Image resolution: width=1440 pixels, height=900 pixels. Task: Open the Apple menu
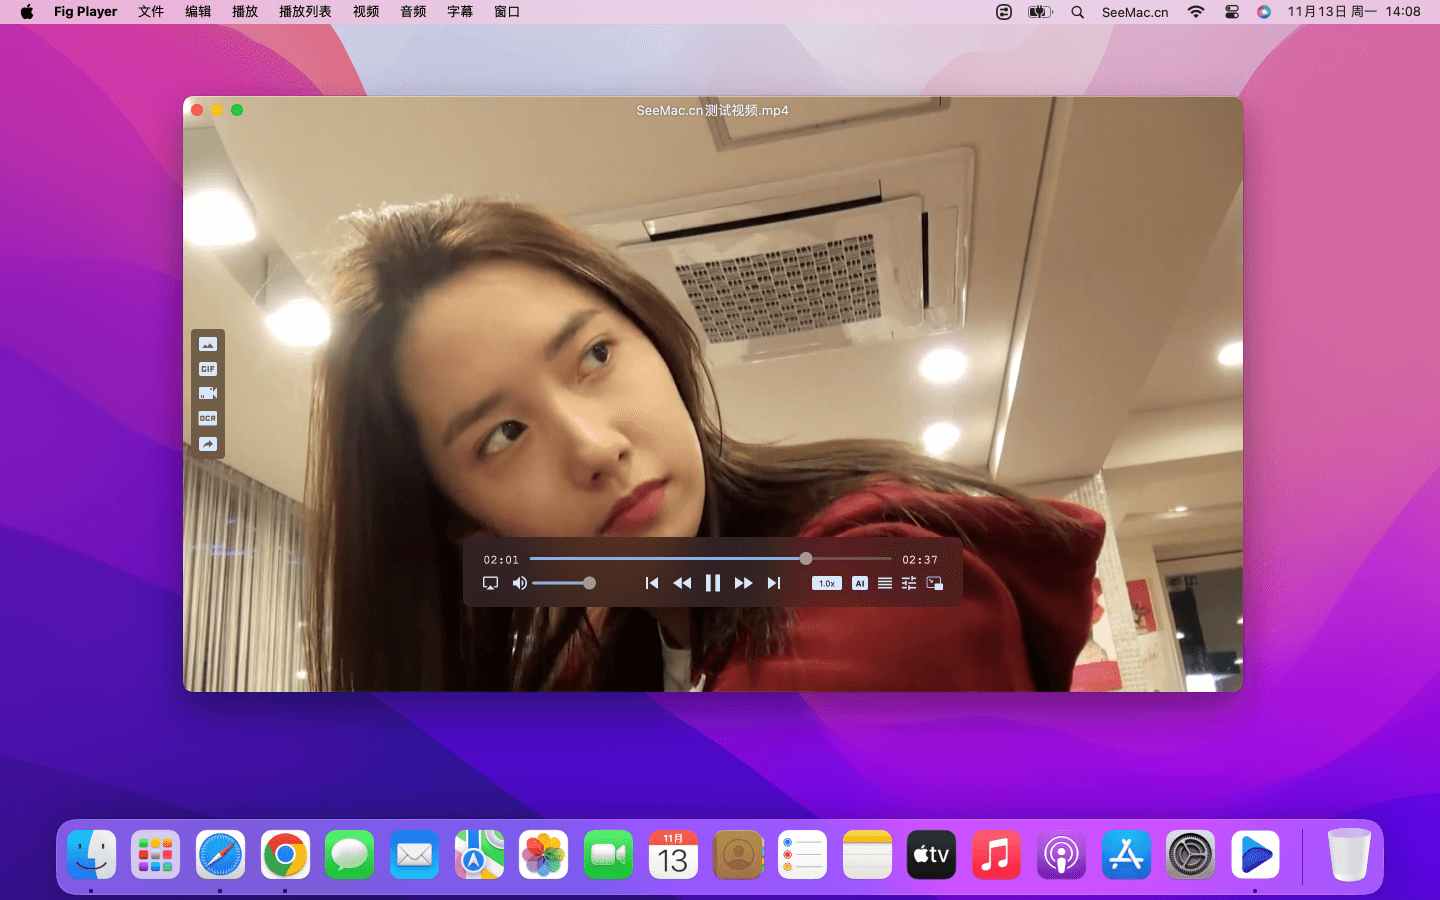pyautogui.click(x=27, y=12)
